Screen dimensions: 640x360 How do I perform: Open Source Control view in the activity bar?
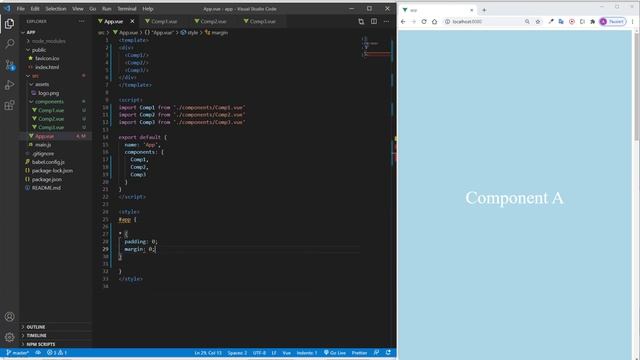click(9, 64)
